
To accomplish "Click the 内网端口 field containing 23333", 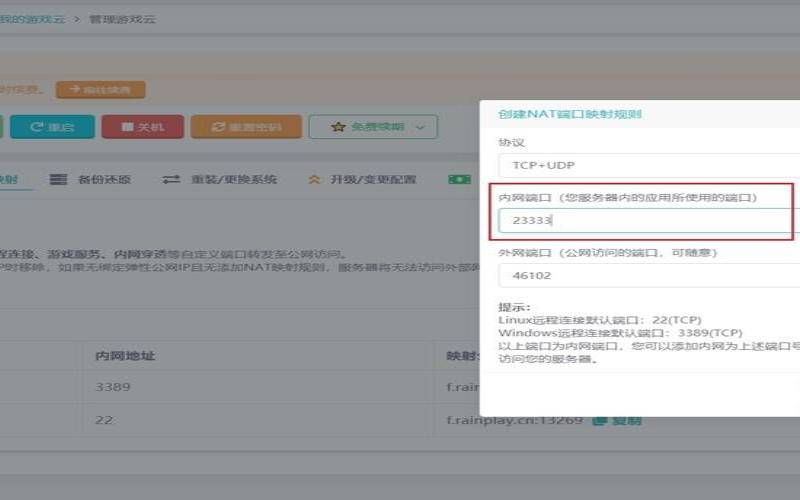I will point(649,220).
